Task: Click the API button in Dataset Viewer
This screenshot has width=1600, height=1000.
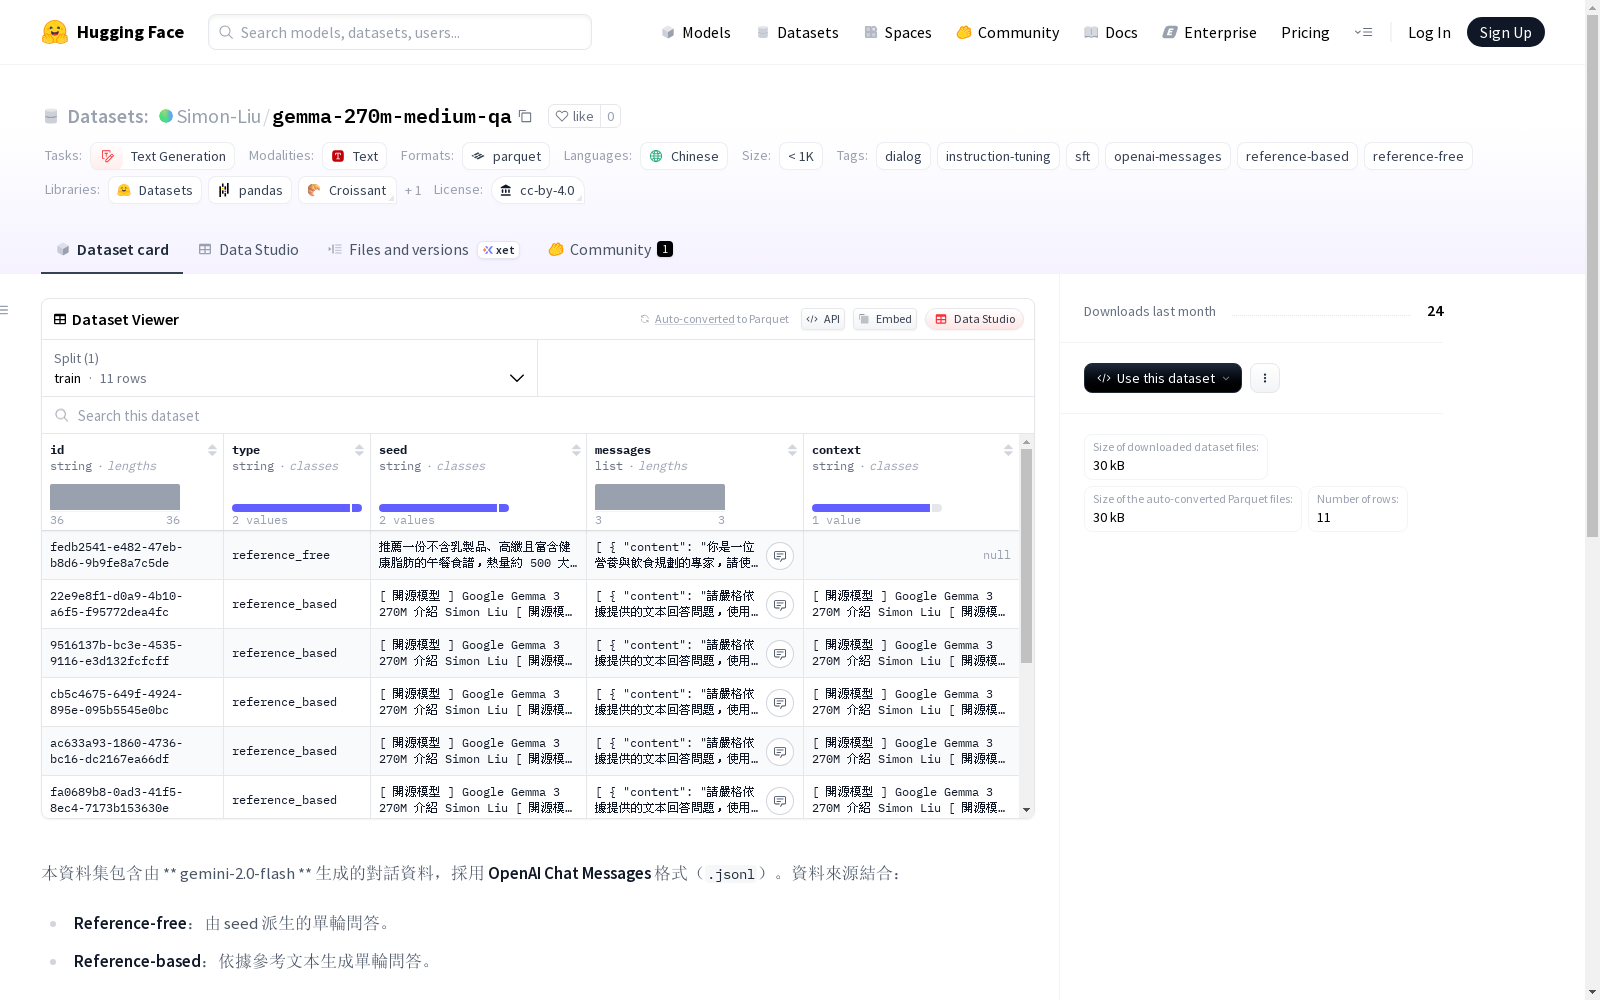Action: click(823, 319)
